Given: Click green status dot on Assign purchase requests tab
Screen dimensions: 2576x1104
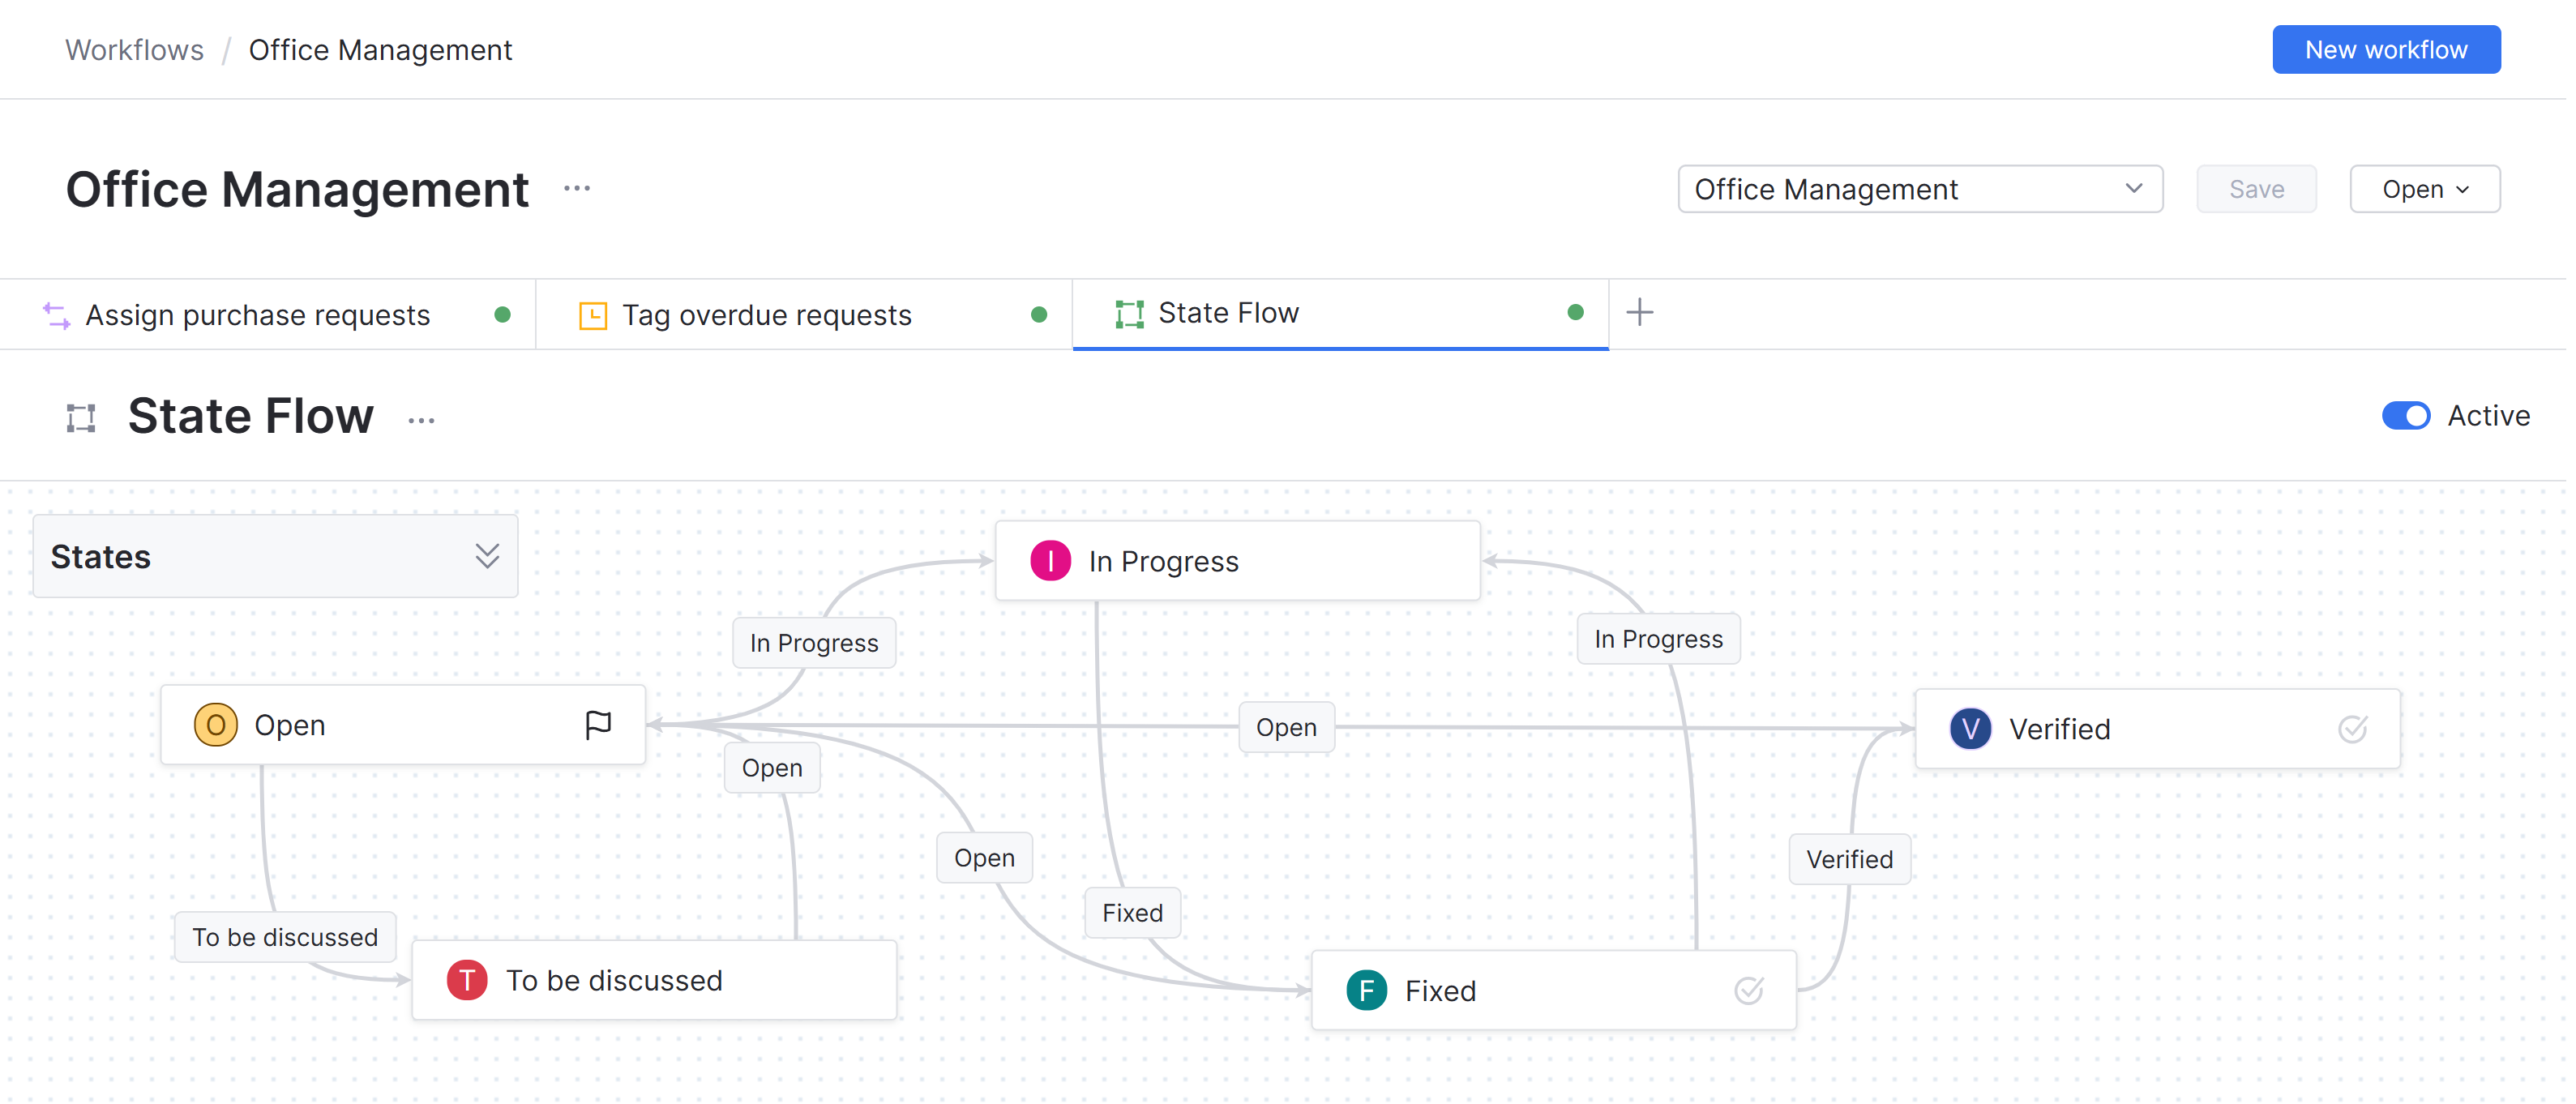Looking at the screenshot, I should coord(503,315).
